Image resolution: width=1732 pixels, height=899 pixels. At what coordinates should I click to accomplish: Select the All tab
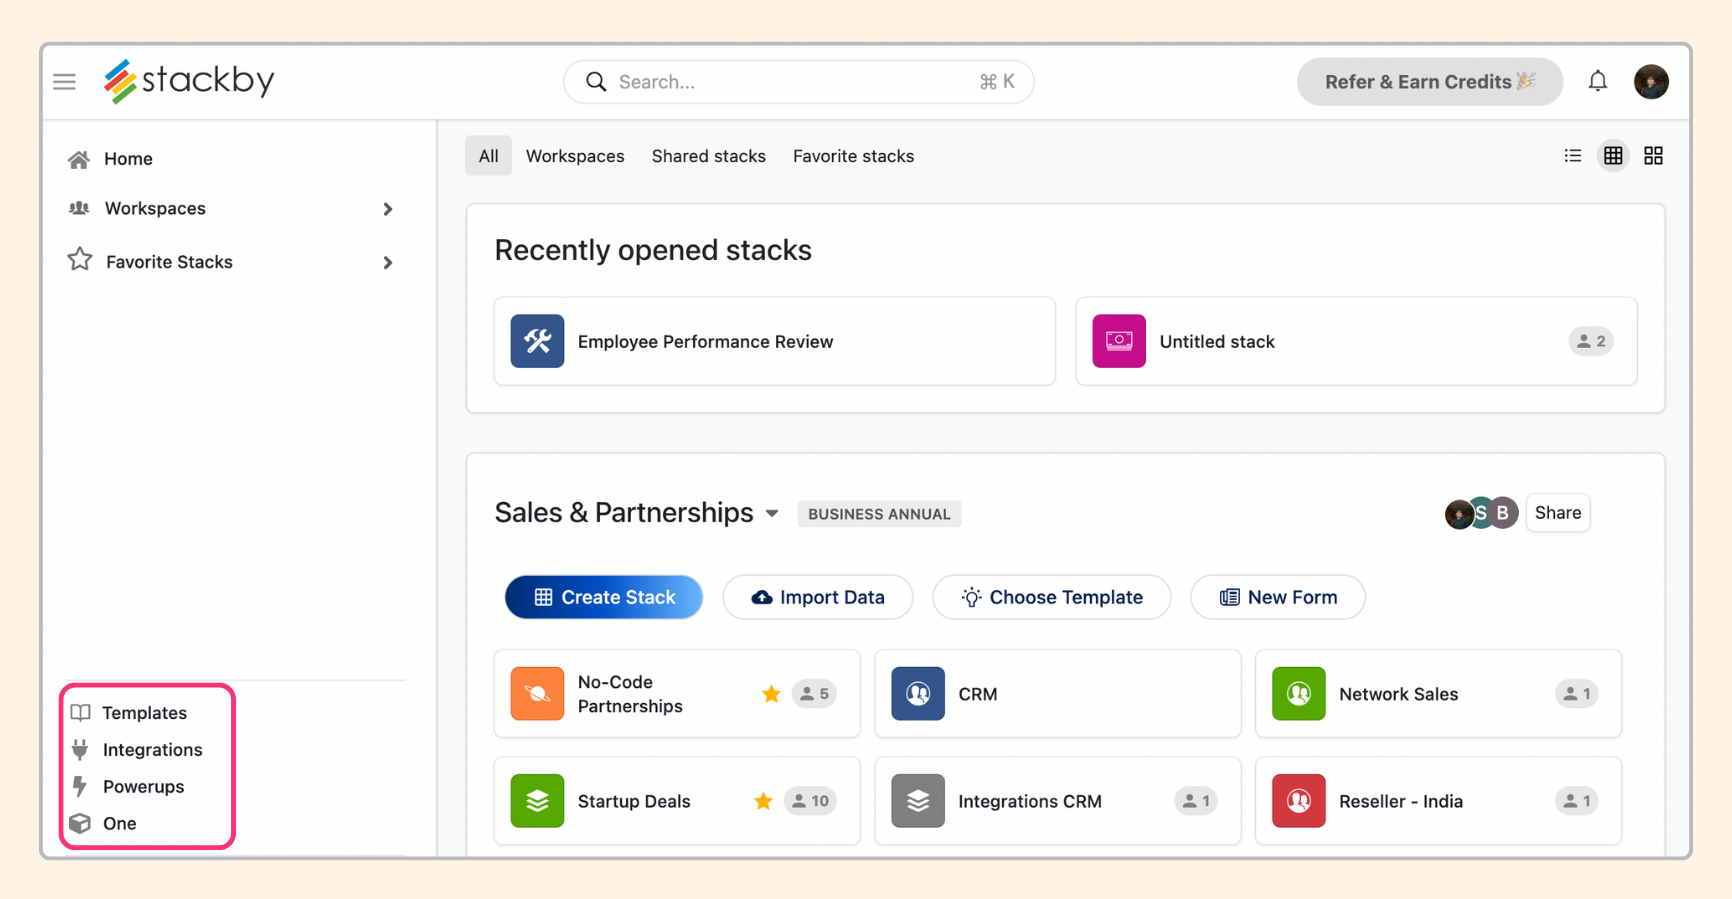coord(488,156)
